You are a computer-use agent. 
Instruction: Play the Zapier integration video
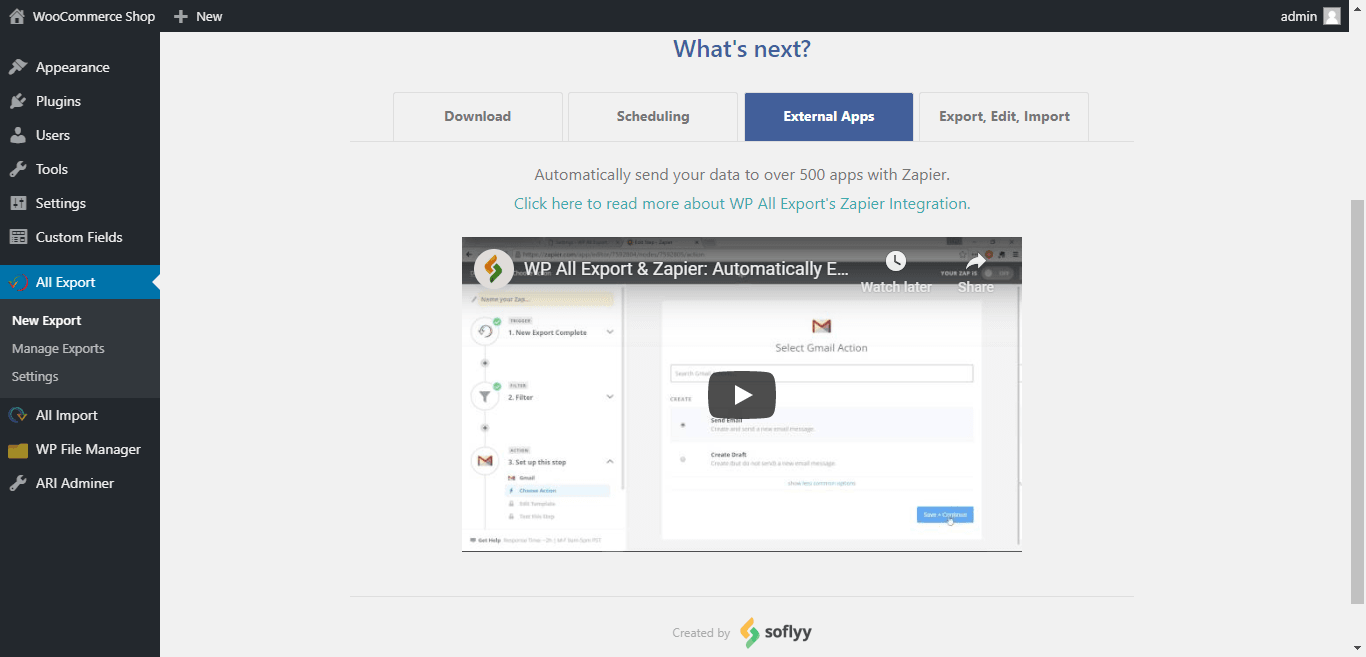coord(742,394)
